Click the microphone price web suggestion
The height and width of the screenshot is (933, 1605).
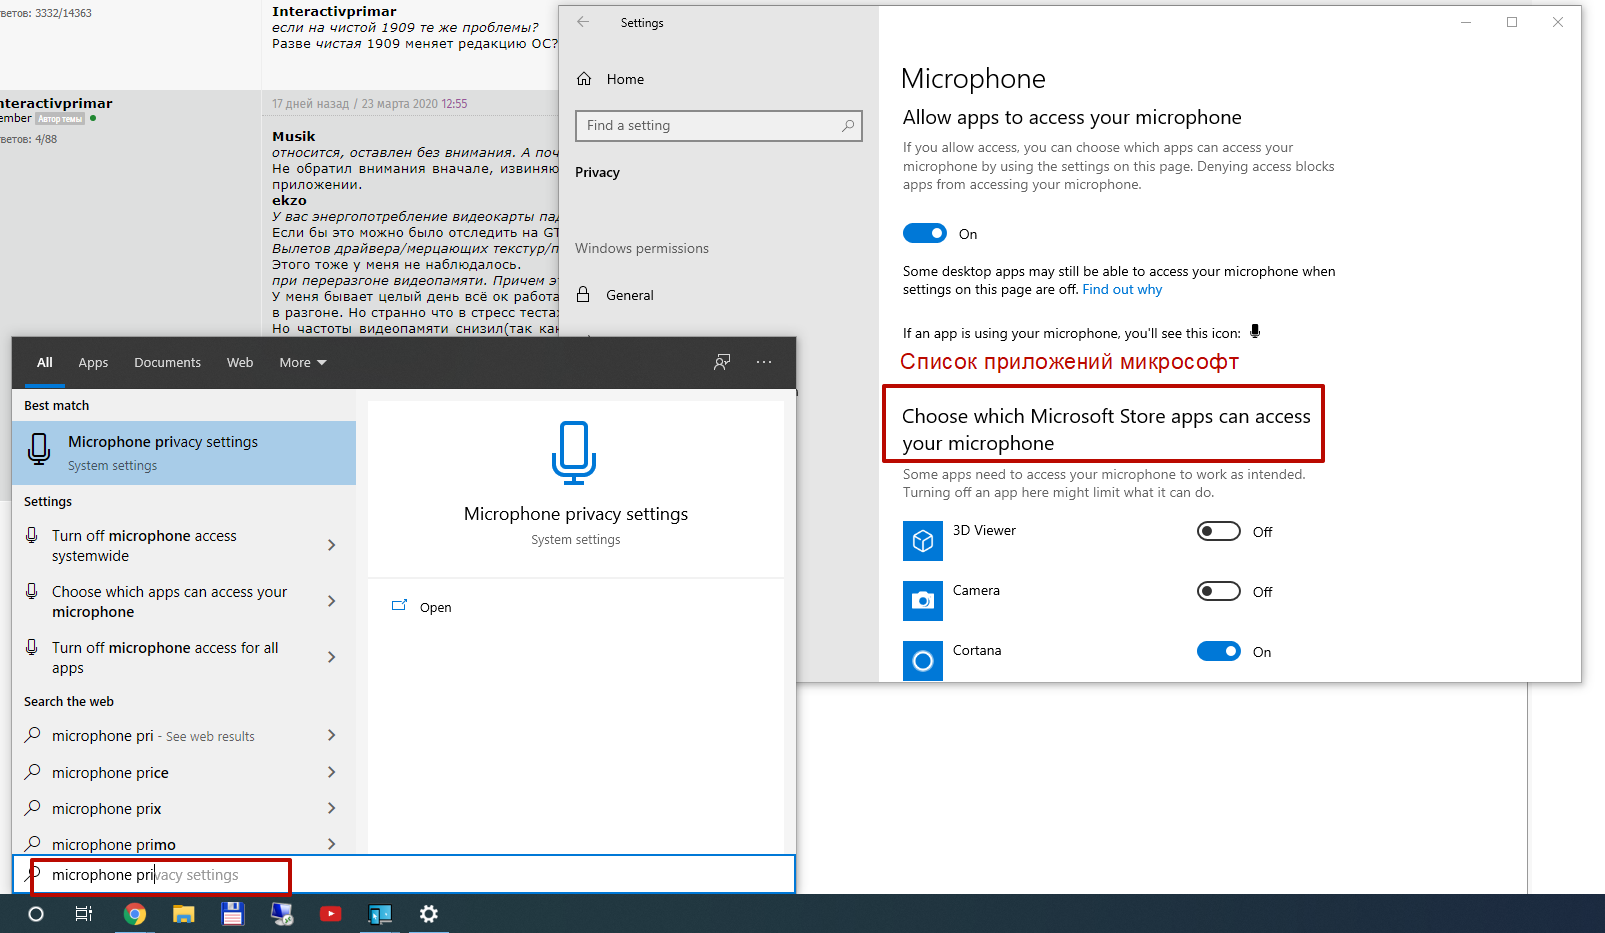184,772
